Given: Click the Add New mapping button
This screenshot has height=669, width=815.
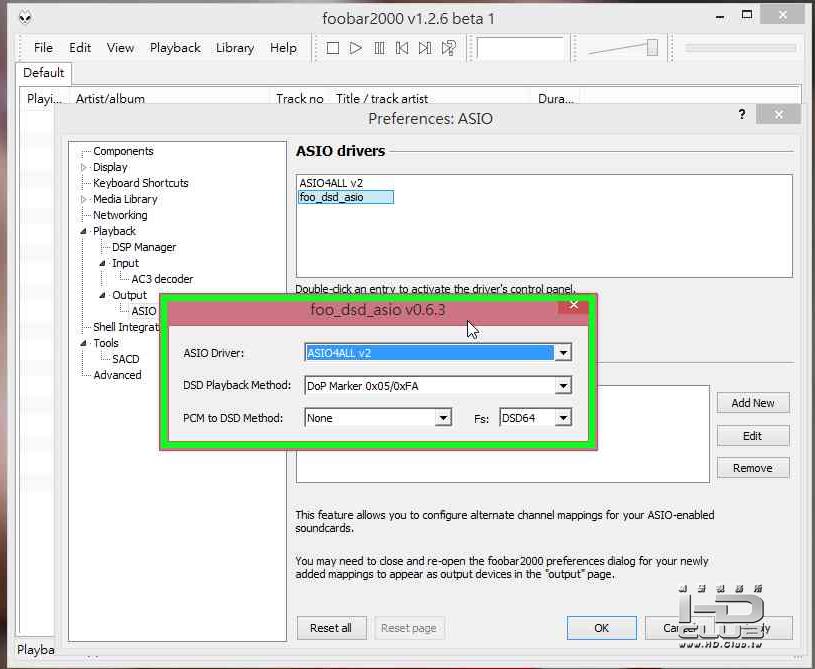Looking at the screenshot, I should pos(753,403).
